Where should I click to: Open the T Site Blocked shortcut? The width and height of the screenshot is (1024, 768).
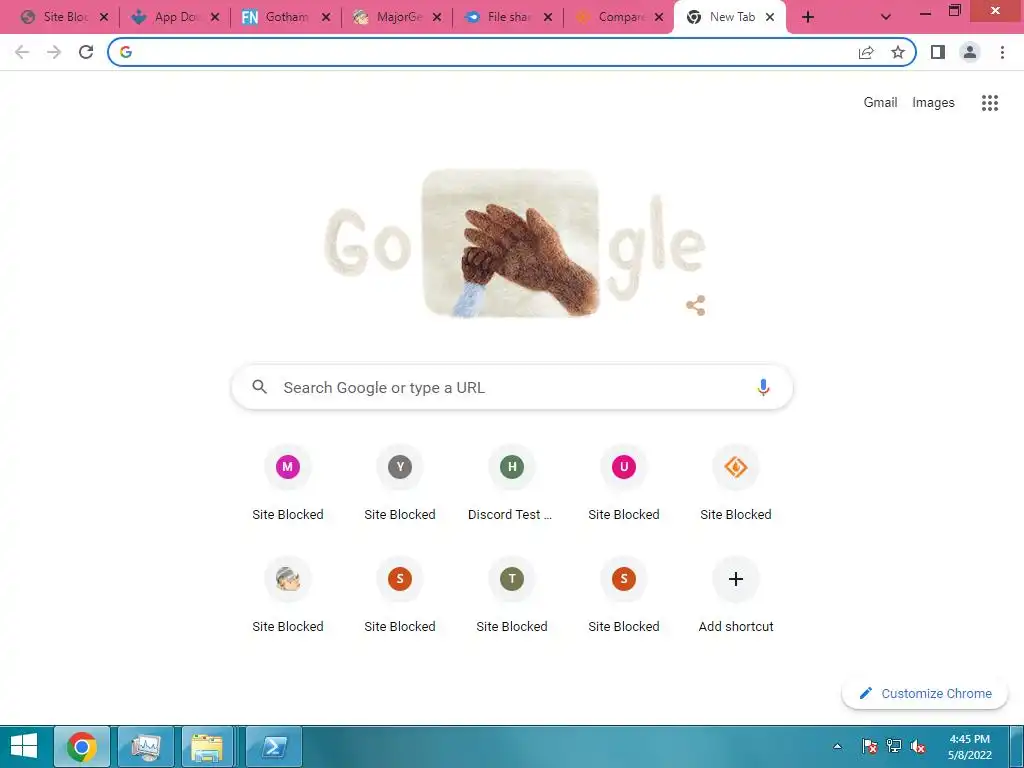click(512, 595)
